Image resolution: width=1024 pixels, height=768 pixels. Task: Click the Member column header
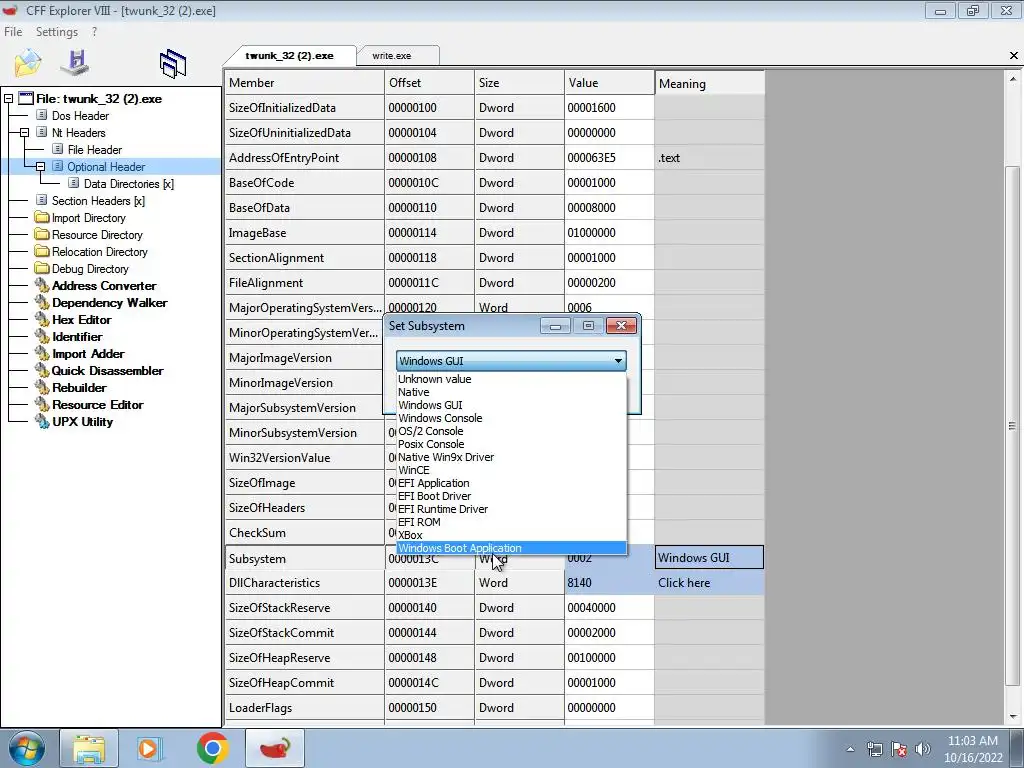point(305,83)
